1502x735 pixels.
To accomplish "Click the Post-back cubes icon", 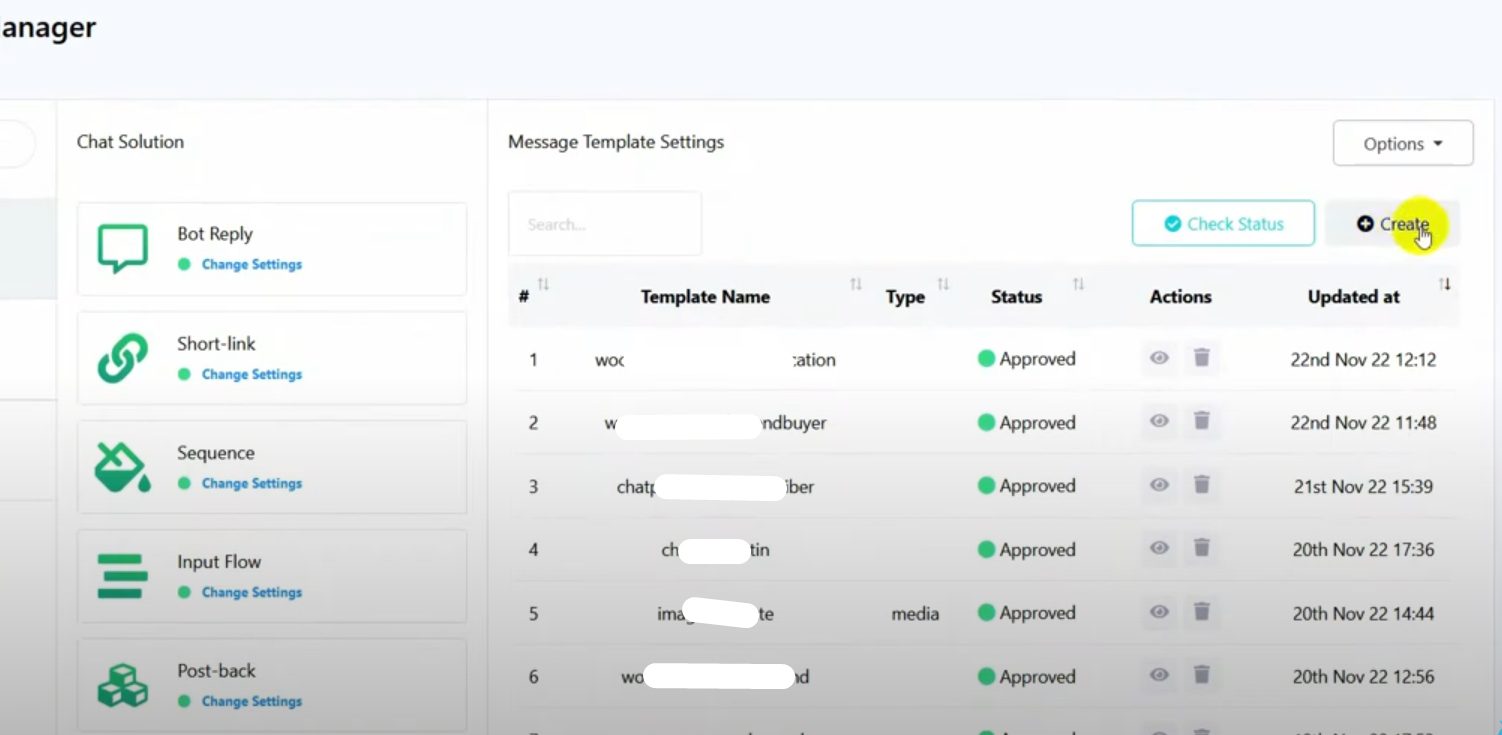I will (x=123, y=685).
